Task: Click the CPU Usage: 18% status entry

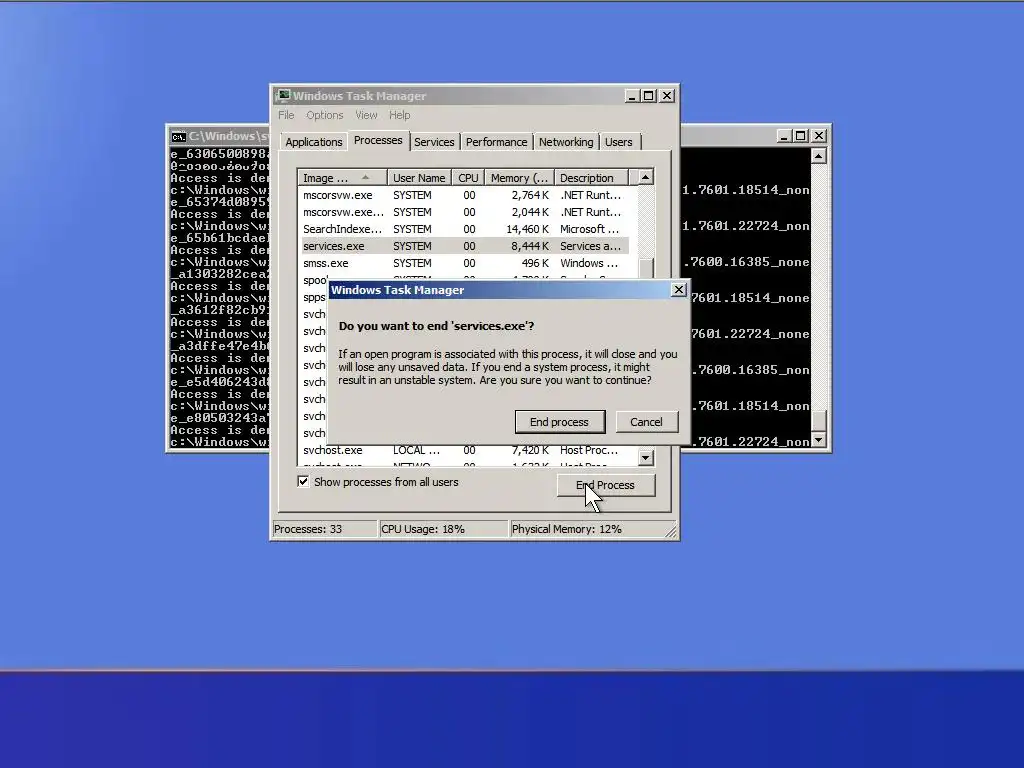Action: tap(443, 529)
